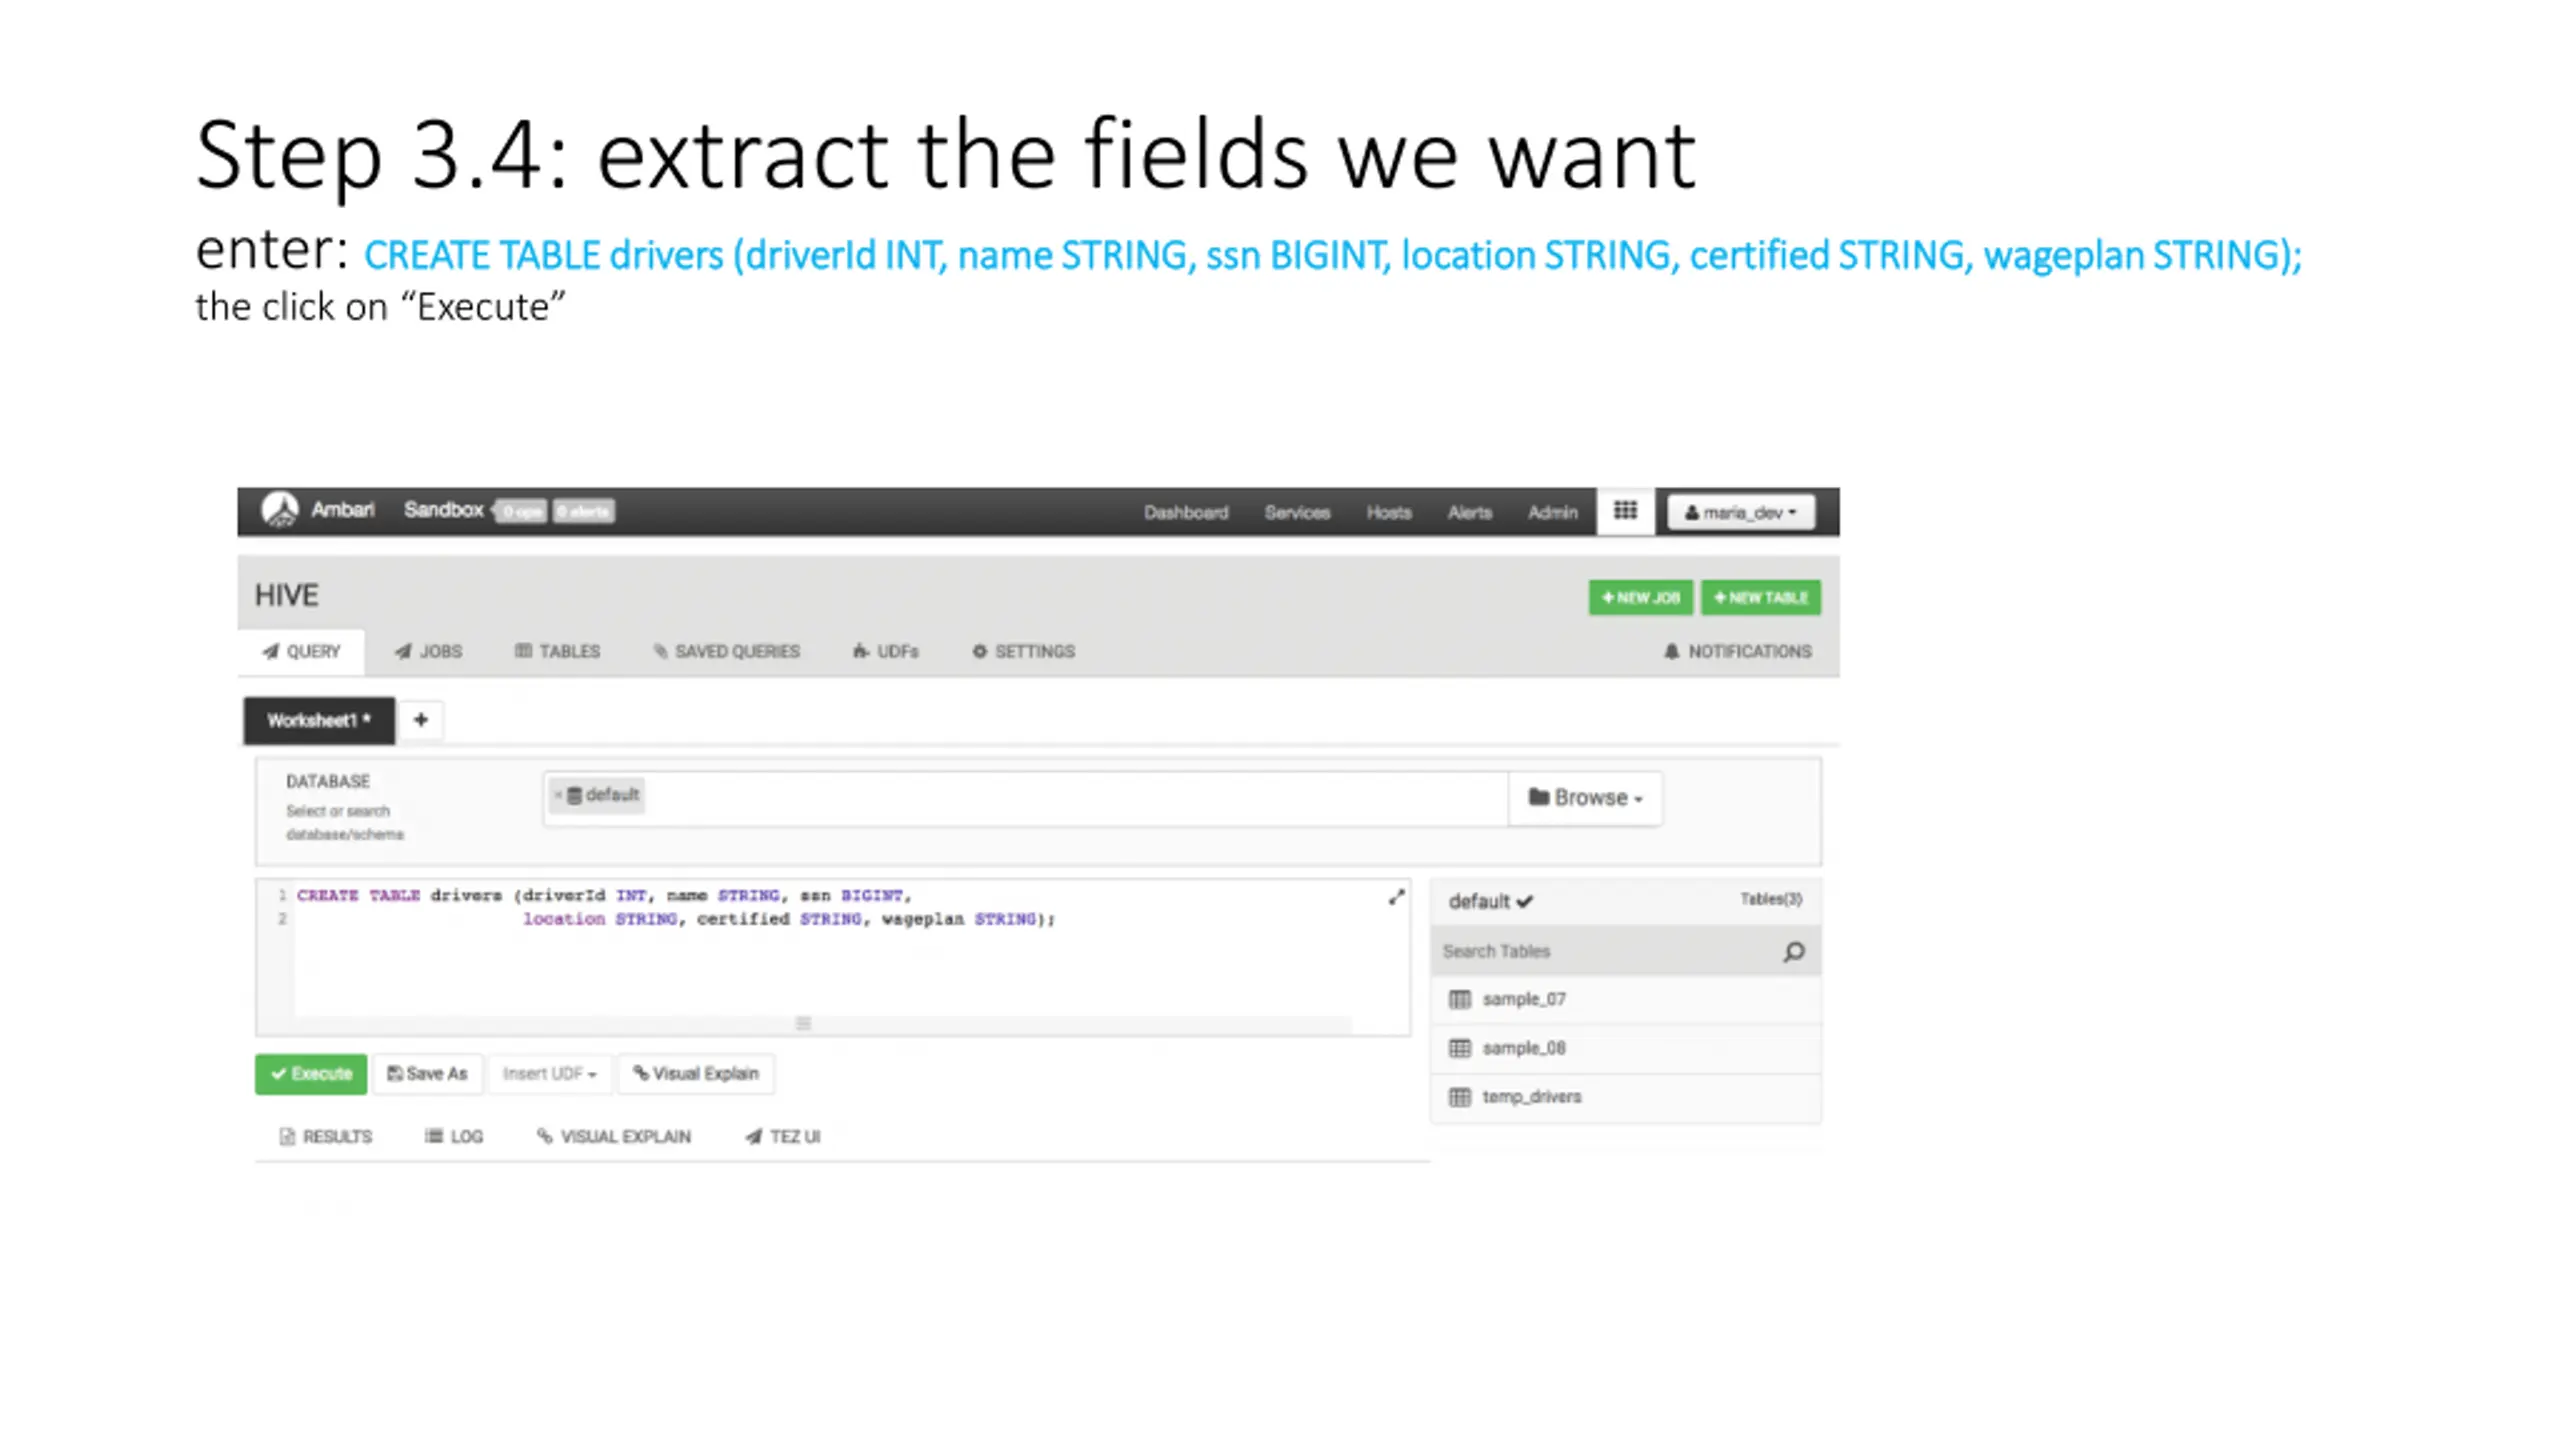Image resolution: width=2560 pixels, height=1440 pixels.
Task: Select the sample_08 table
Action: [x=1625, y=1048]
